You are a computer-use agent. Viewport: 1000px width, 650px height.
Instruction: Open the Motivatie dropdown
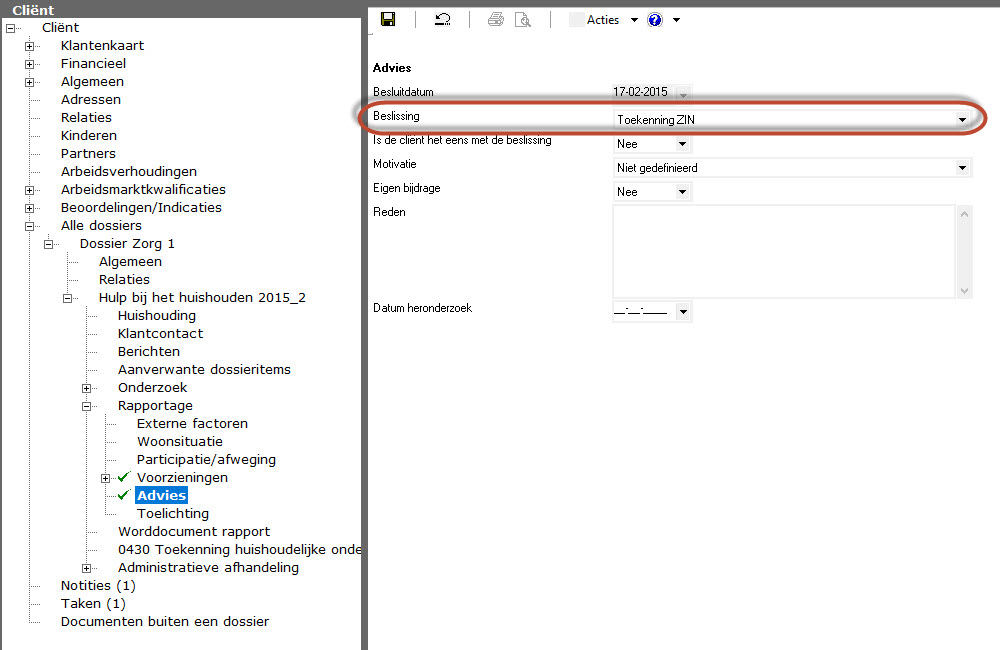tap(962, 168)
